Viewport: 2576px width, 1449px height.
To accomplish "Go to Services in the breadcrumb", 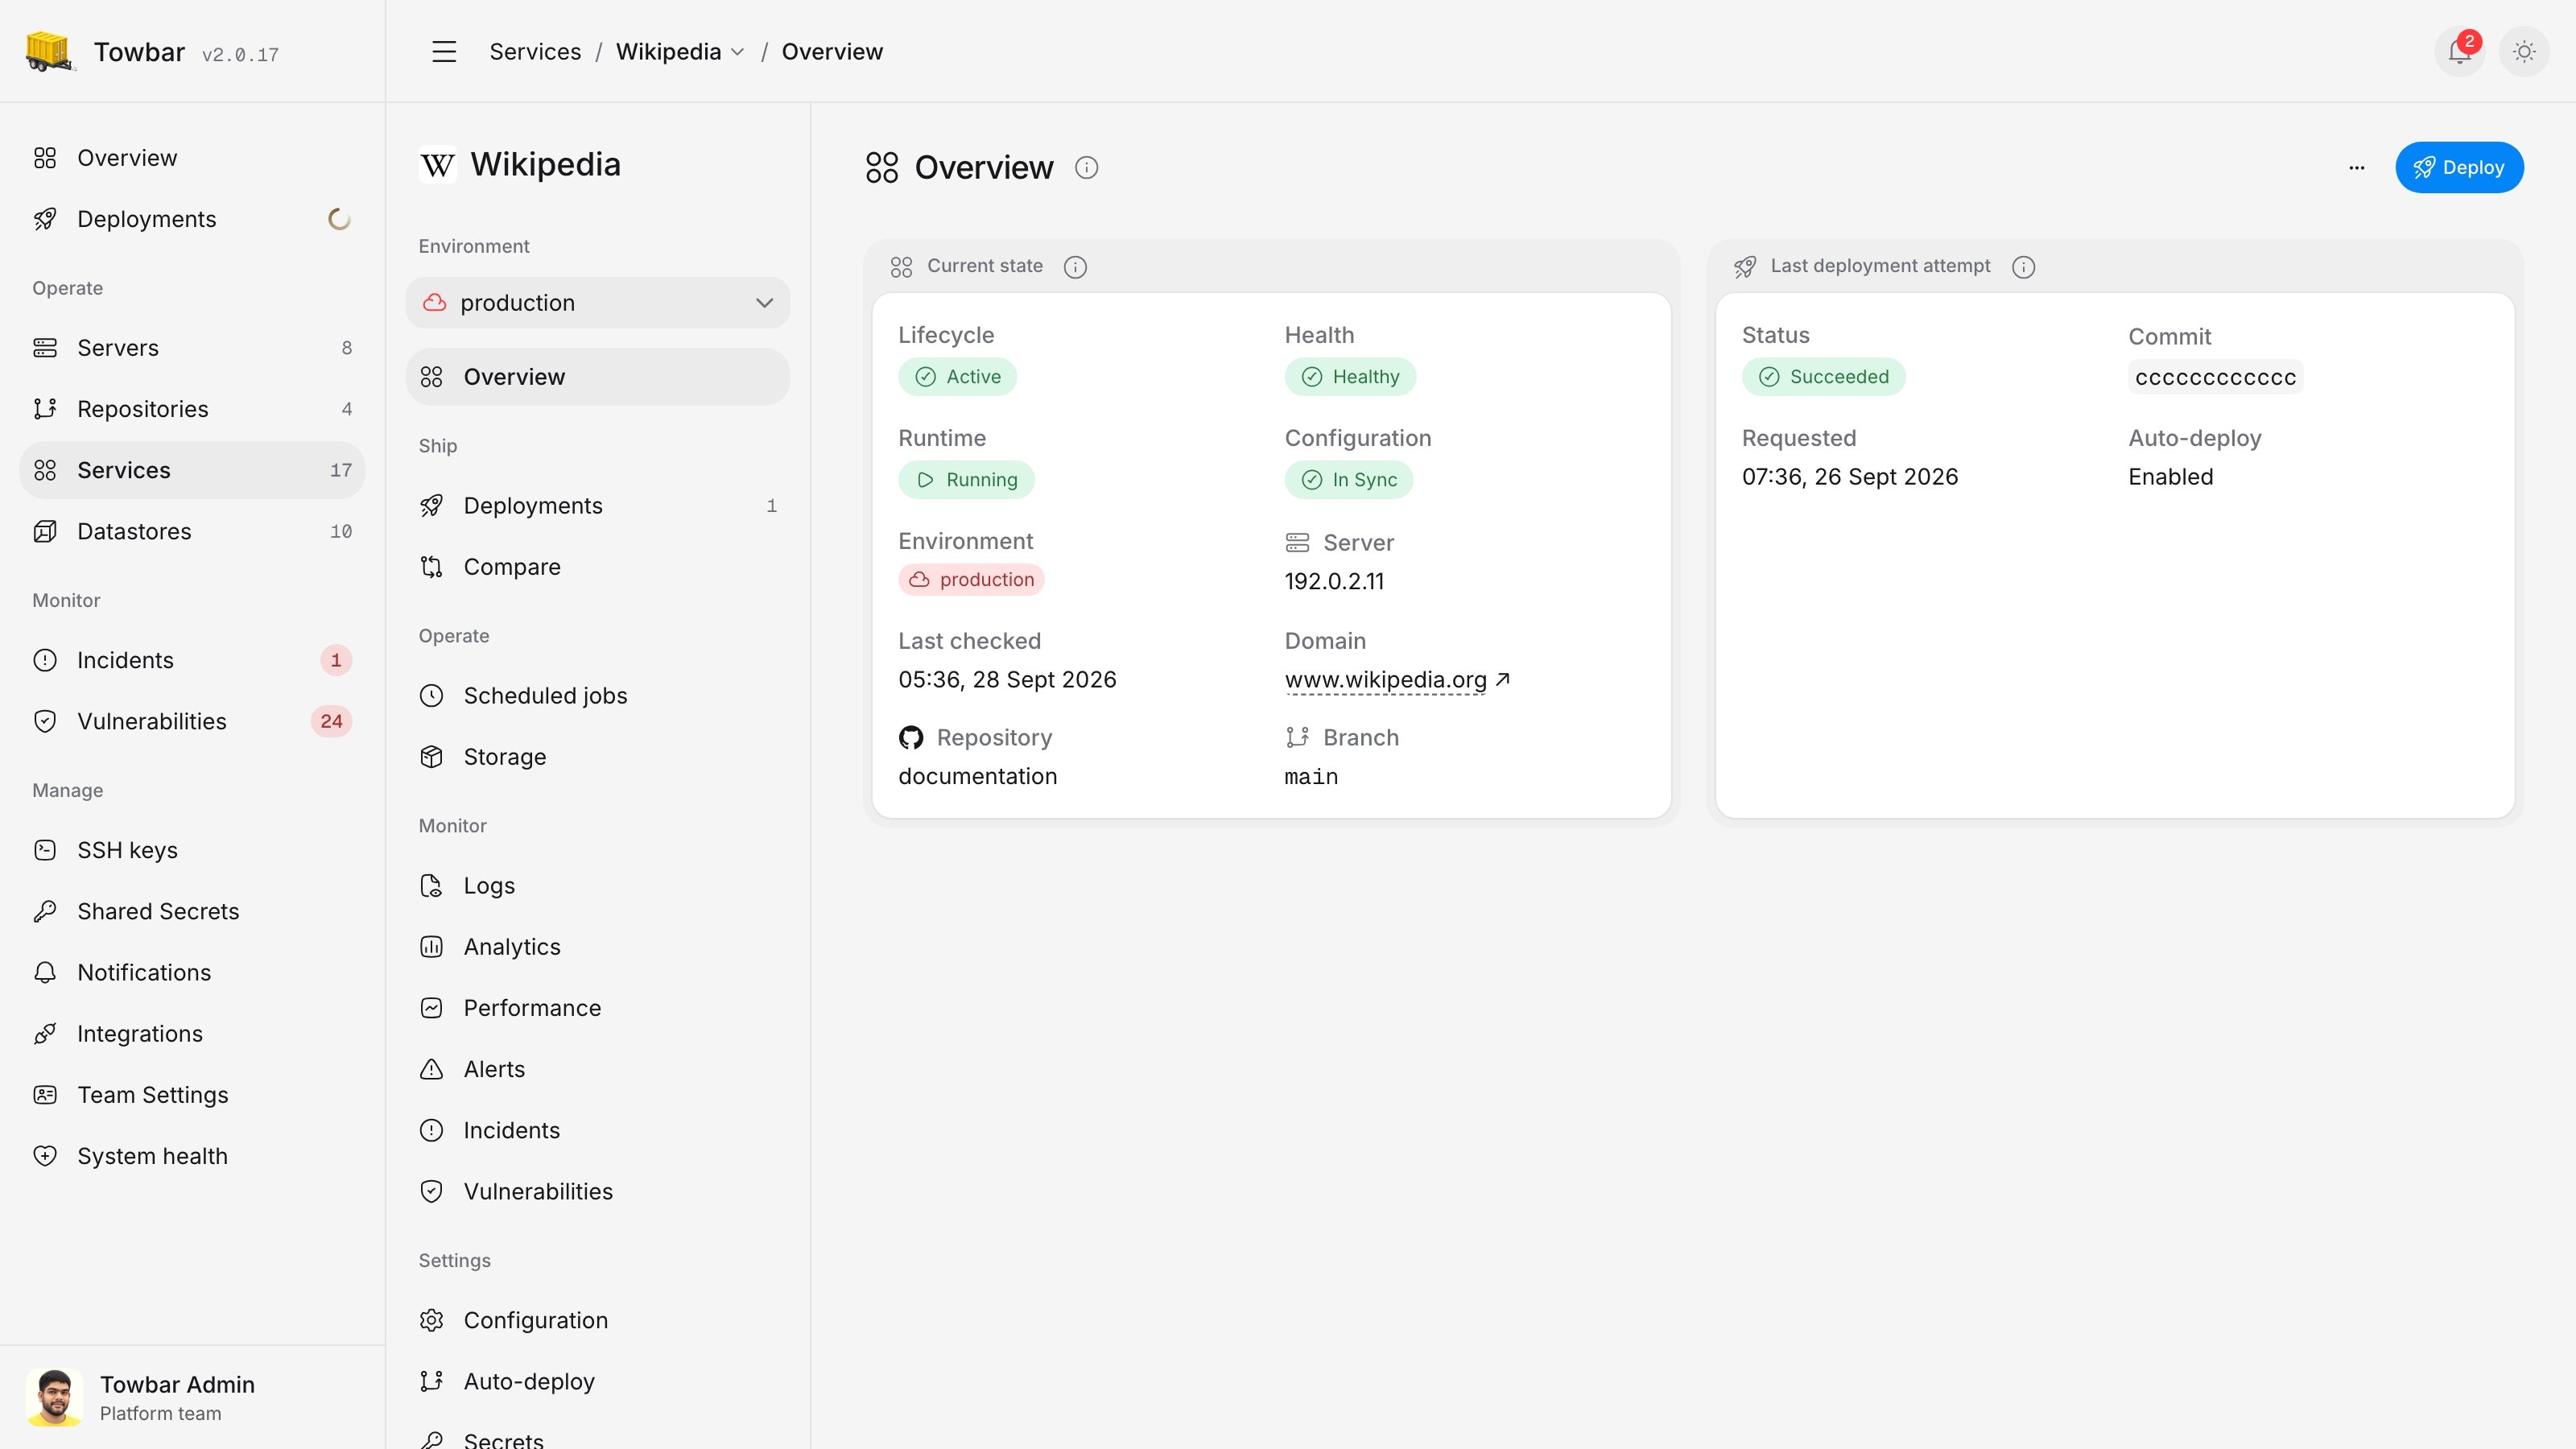I will coord(535,52).
